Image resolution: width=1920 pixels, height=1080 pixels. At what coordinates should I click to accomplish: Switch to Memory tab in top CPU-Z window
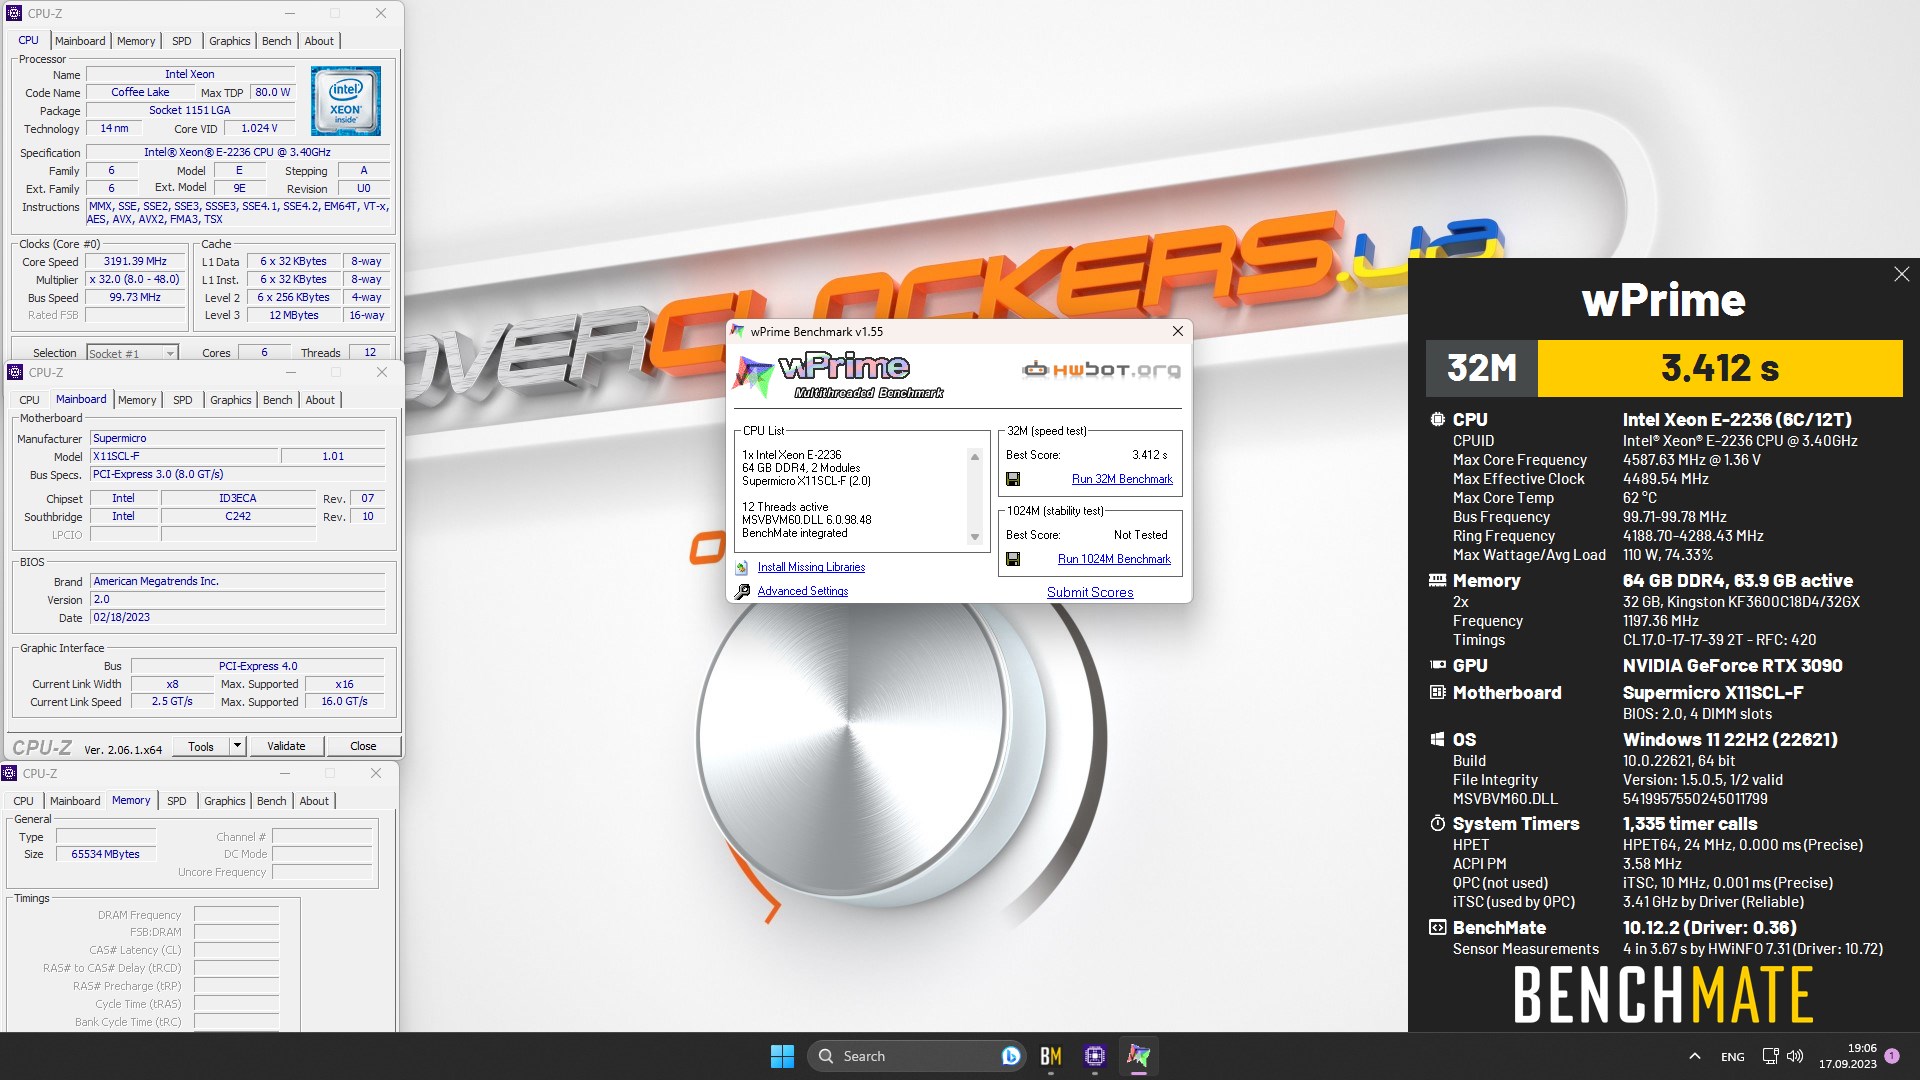136,41
